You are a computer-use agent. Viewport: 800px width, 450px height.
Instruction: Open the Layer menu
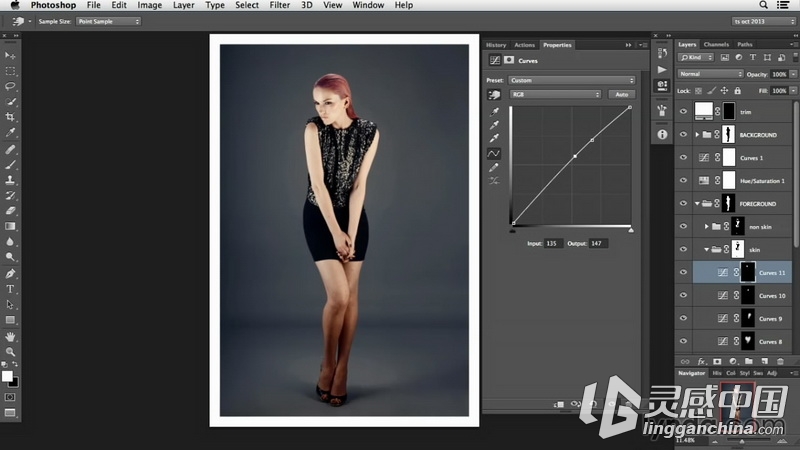183,5
